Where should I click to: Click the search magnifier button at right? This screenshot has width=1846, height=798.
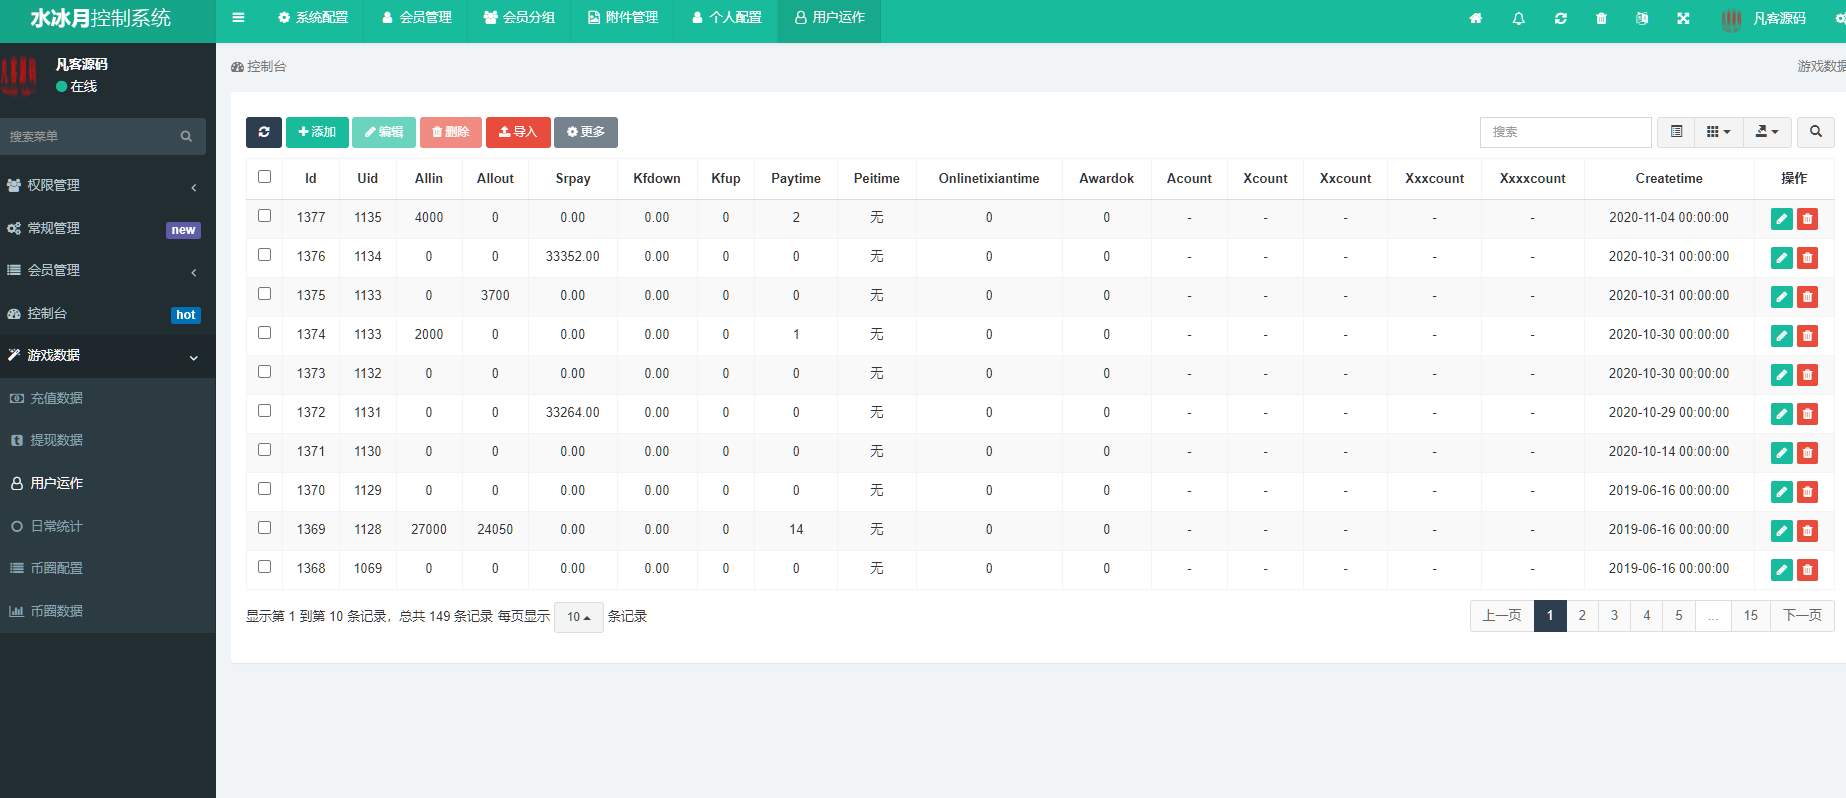(1815, 132)
